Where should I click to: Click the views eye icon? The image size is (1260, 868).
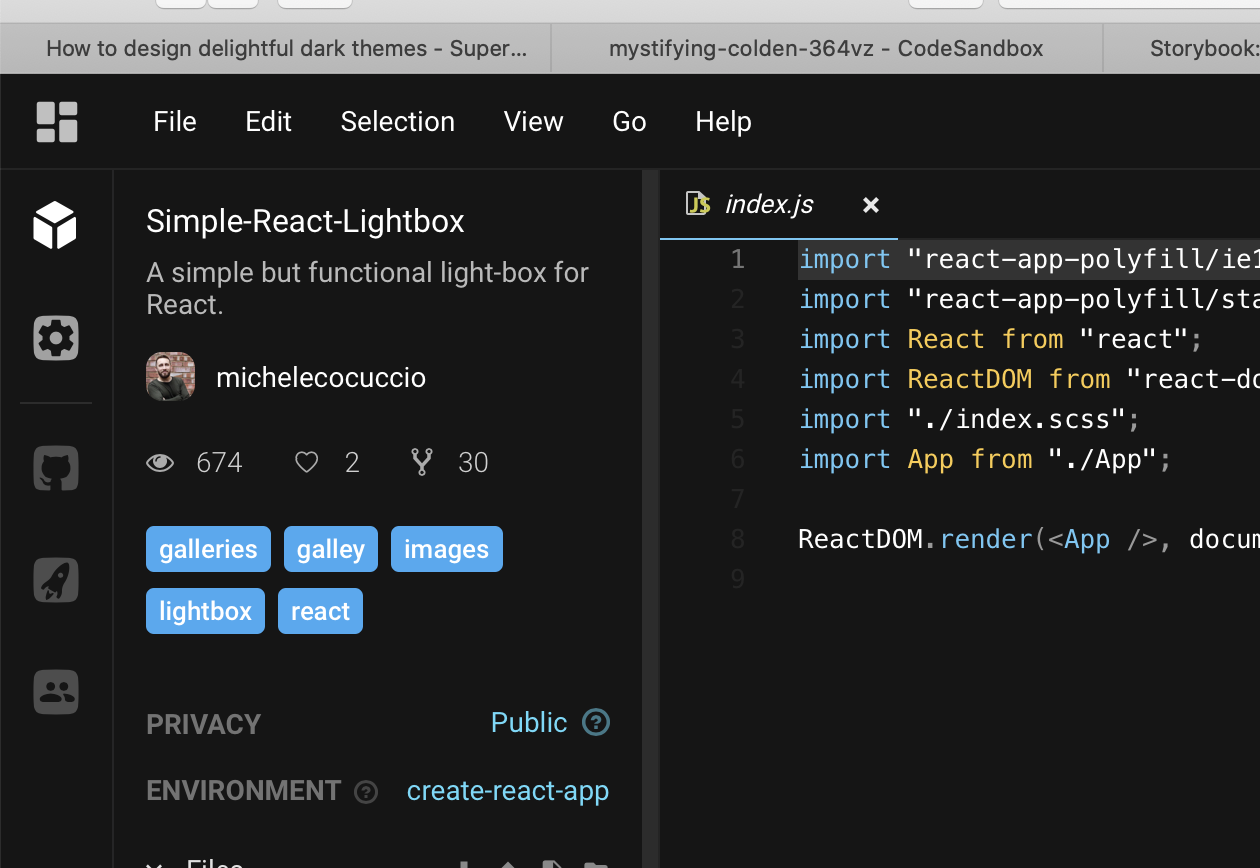160,462
